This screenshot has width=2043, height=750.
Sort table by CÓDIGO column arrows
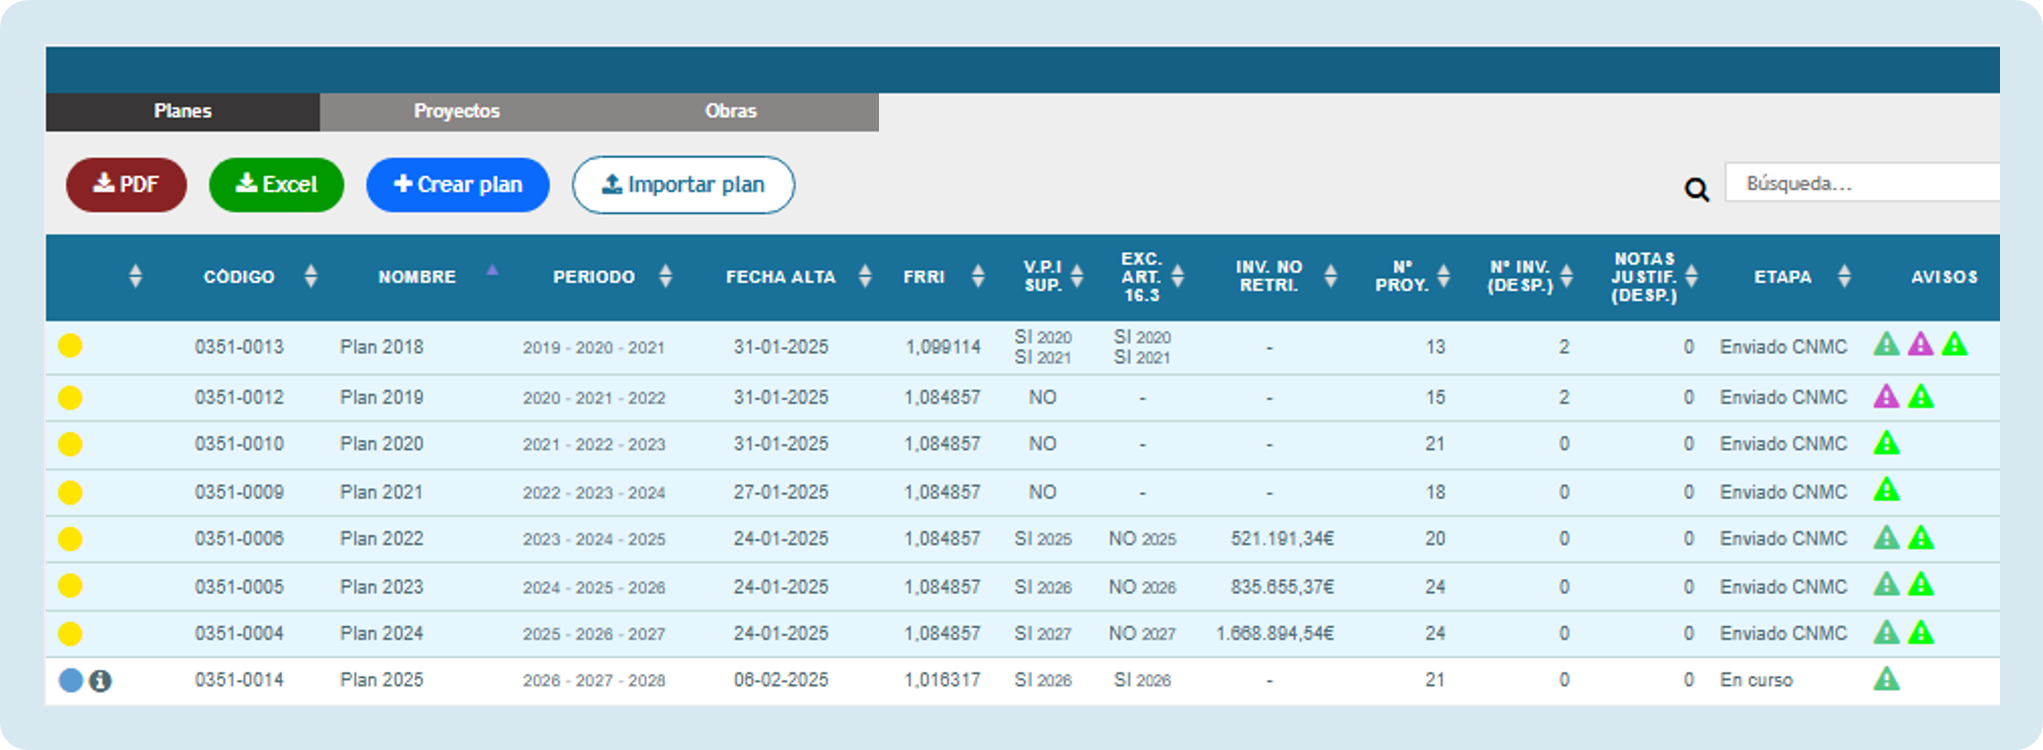tap(311, 277)
